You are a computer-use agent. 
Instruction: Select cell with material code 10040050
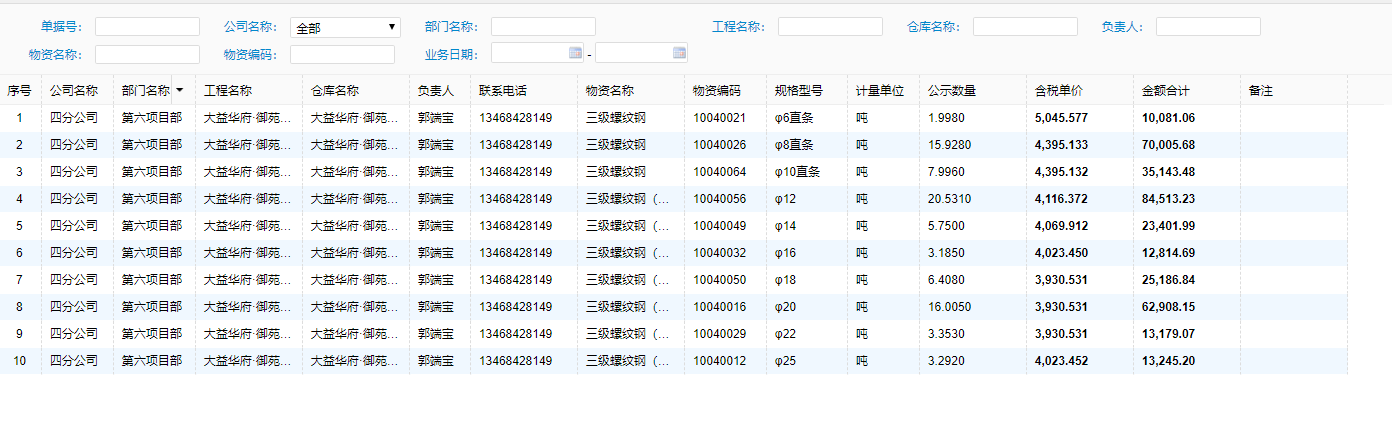725,280
